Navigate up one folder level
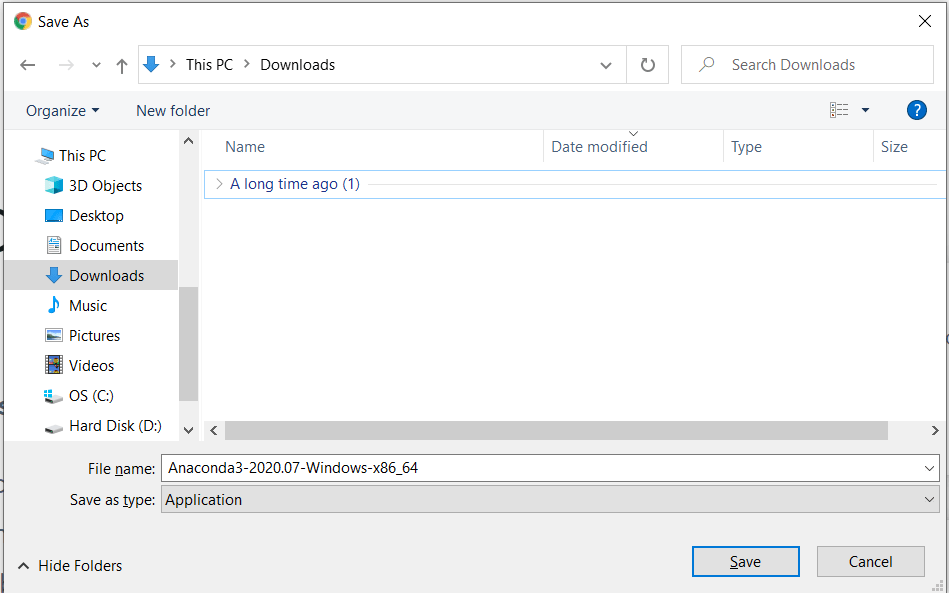This screenshot has height=593, width=949. pos(121,64)
